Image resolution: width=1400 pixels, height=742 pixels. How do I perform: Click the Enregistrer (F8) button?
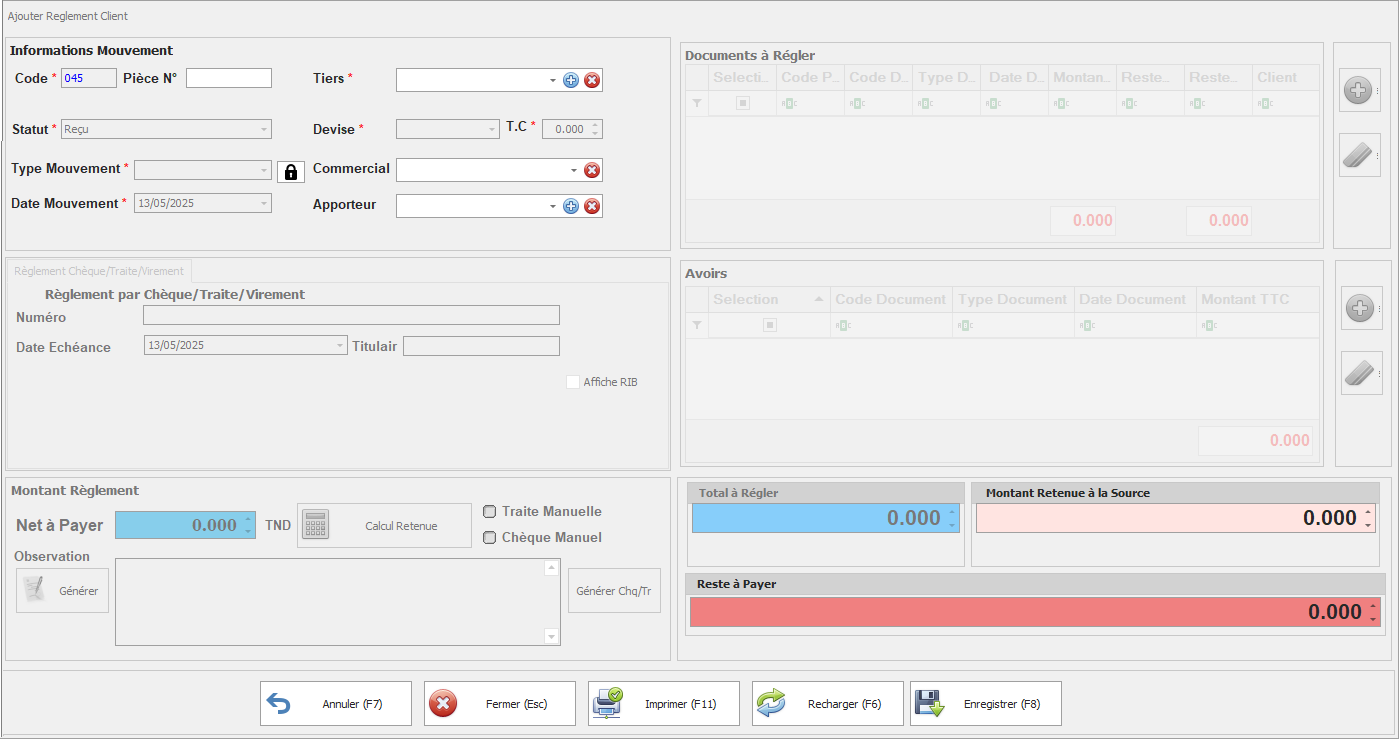click(985, 703)
